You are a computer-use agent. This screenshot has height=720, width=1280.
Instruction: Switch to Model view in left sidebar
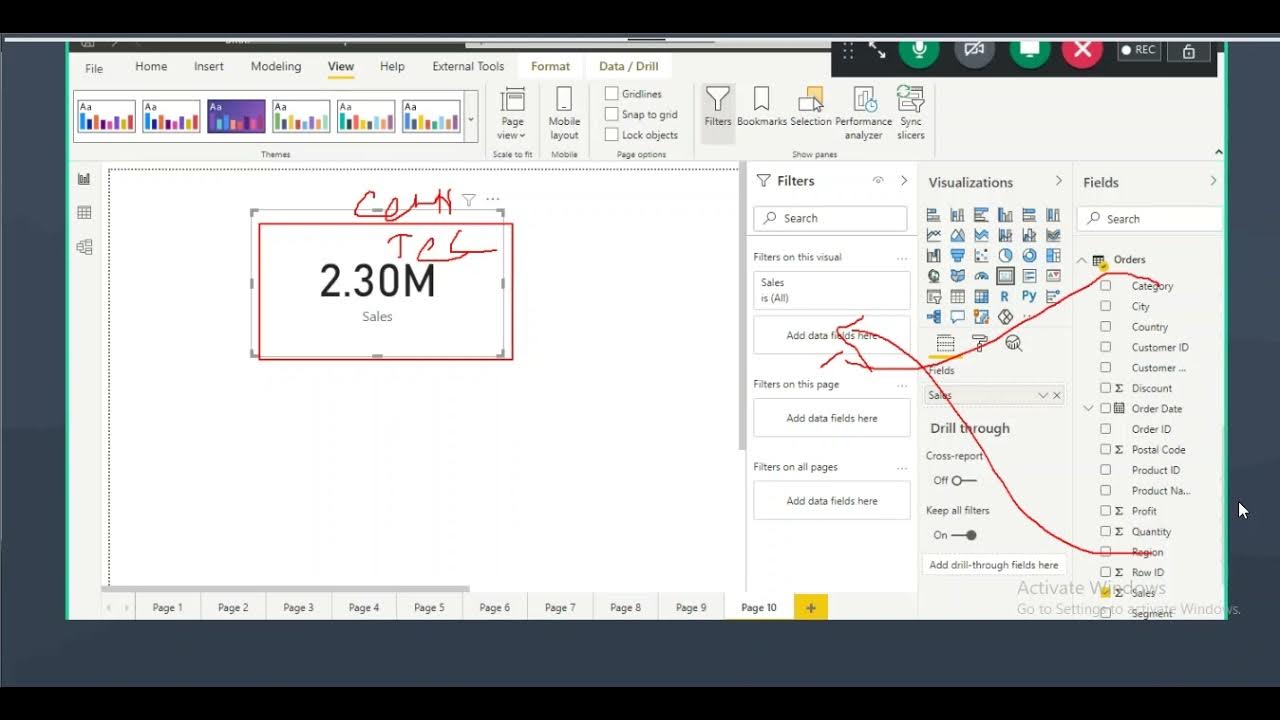tap(84, 247)
